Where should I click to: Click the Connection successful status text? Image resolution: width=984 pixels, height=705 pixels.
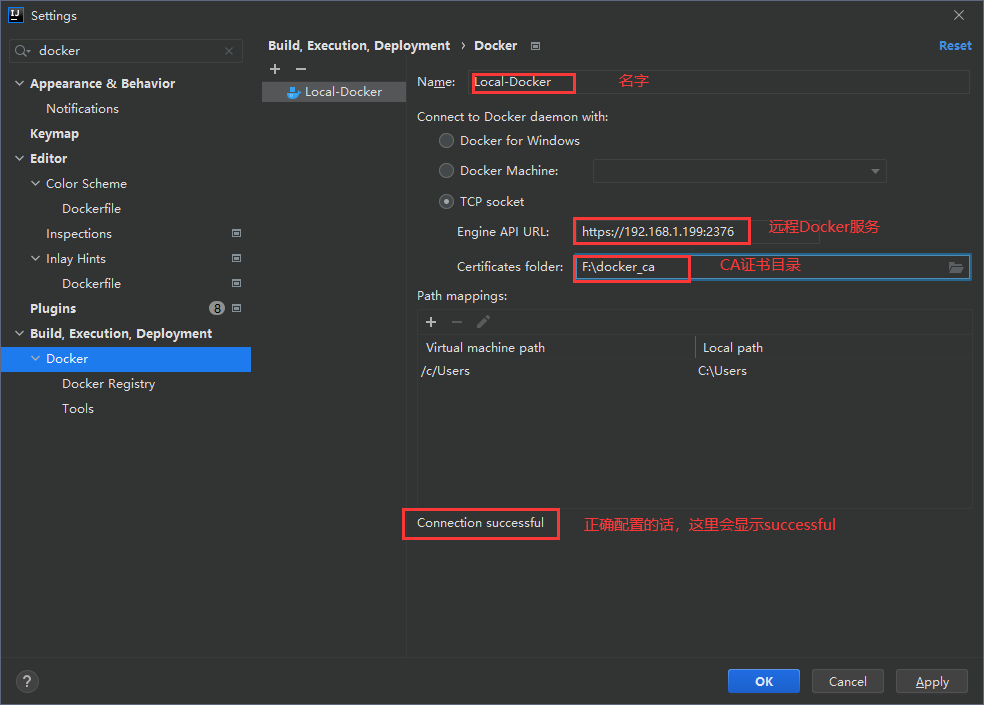pyautogui.click(x=481, y=523)
